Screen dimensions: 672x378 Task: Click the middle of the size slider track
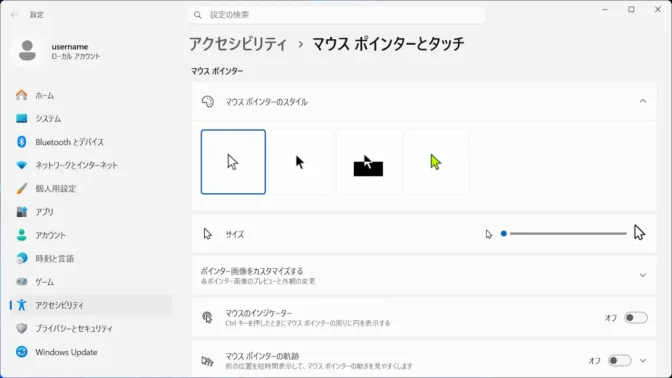coord(564,234)
